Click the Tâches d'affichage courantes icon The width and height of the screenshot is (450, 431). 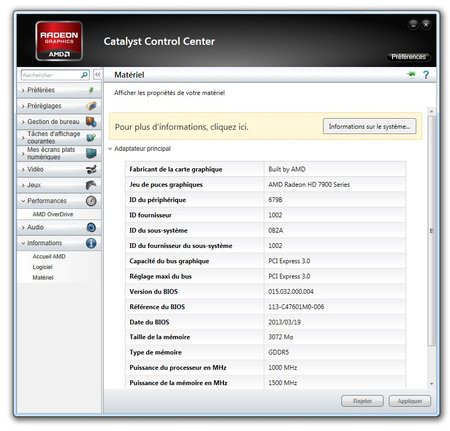(91, 137)
